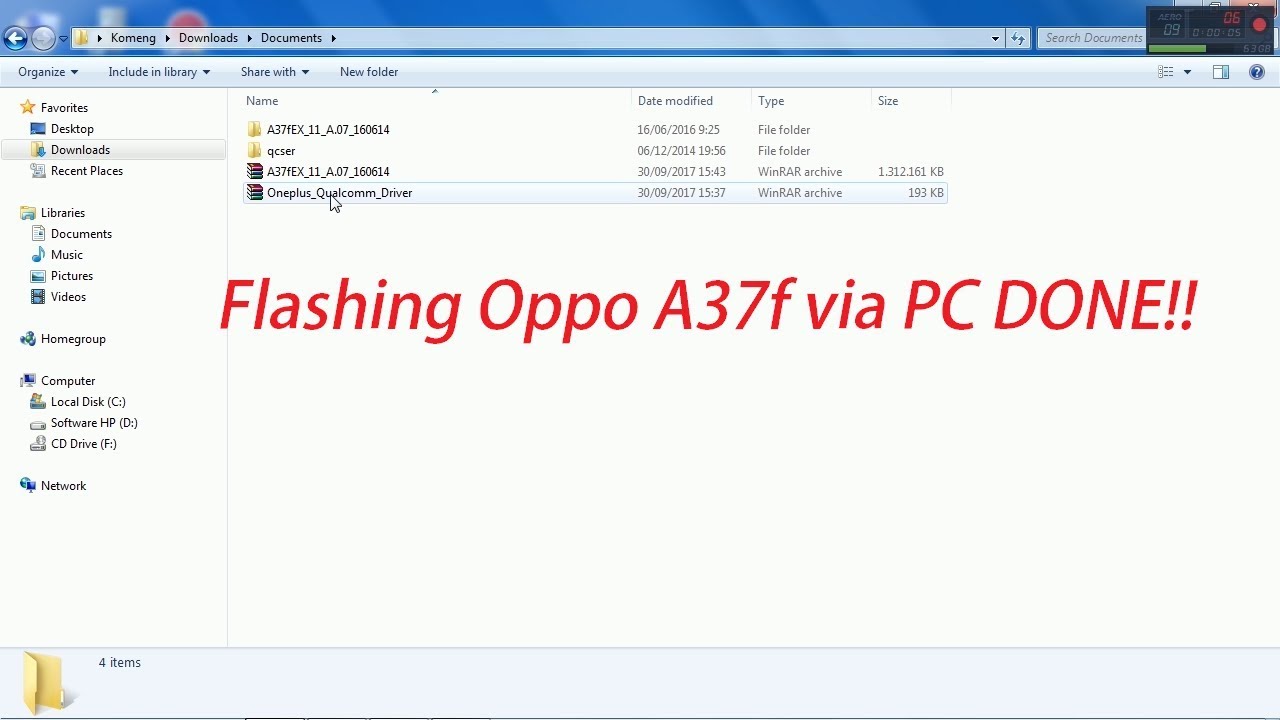Open Include in library menu
This screenshot has width=1280, height=720.
click(159, 72)
